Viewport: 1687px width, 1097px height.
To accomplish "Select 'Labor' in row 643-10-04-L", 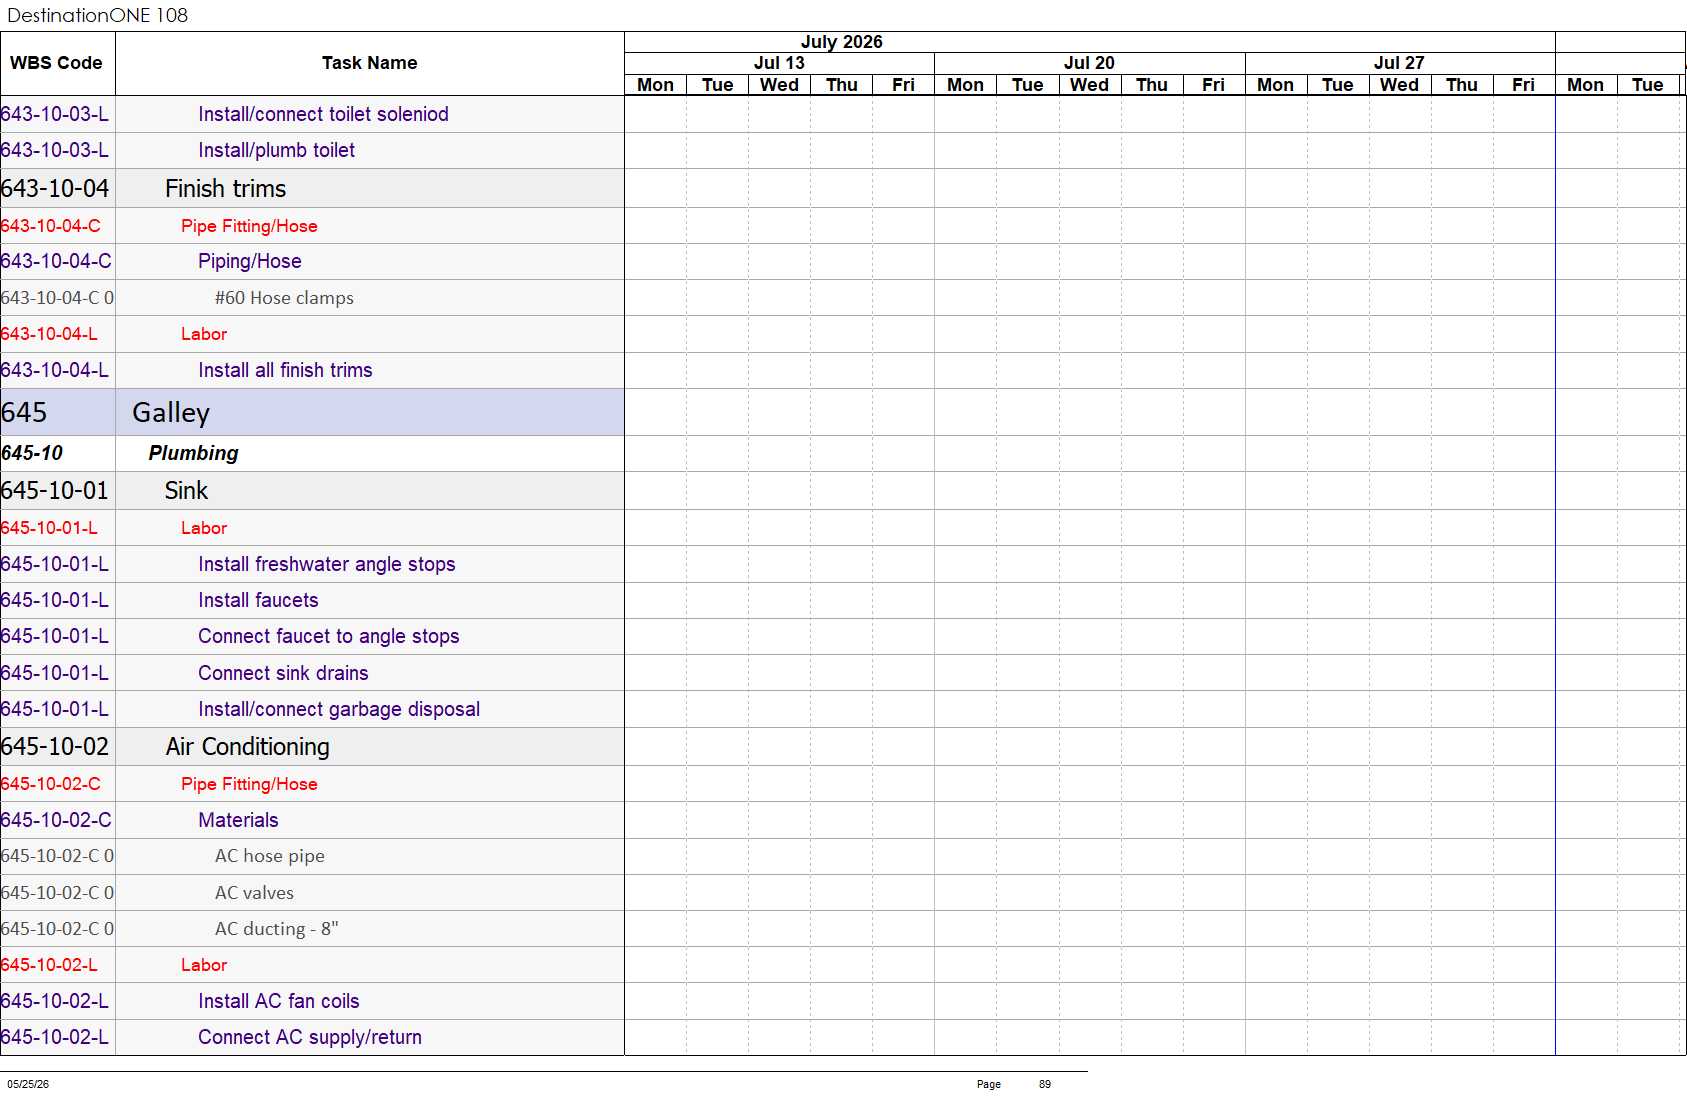I will [204, 334].
